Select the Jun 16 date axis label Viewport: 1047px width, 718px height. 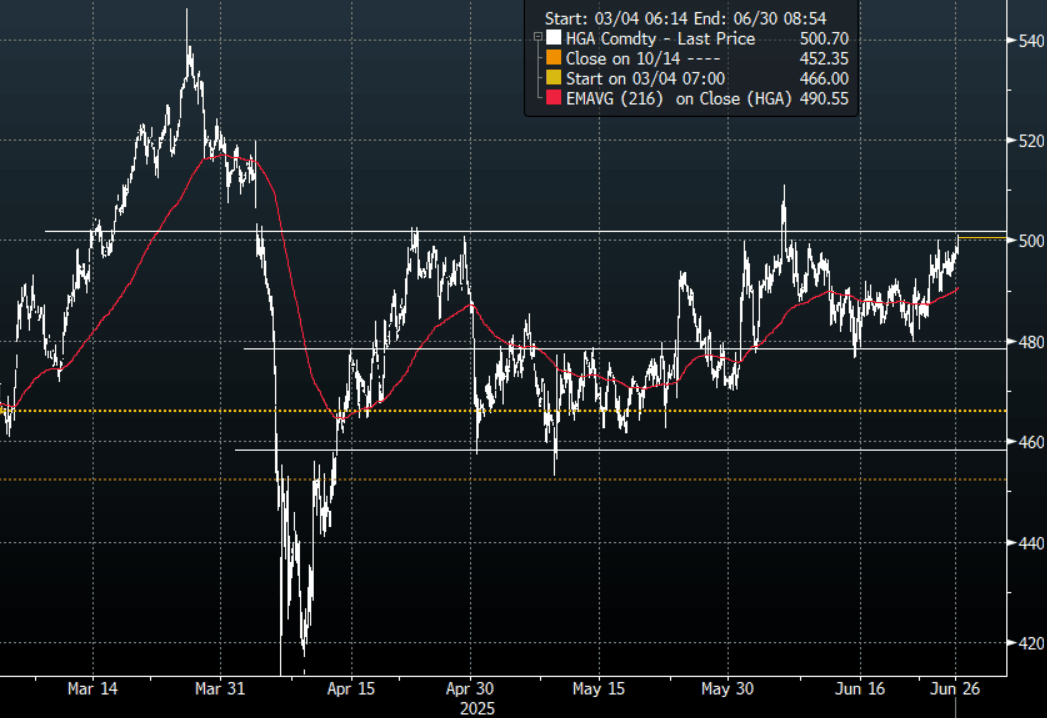859,689
